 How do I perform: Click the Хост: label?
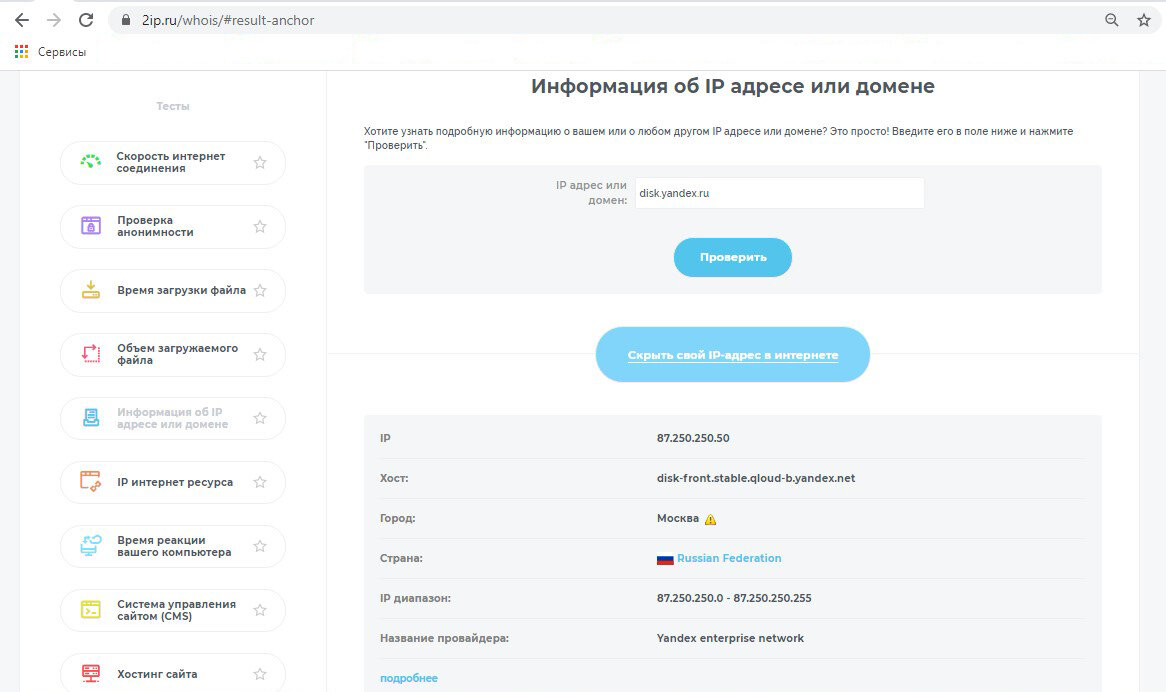tap(394, 478)
